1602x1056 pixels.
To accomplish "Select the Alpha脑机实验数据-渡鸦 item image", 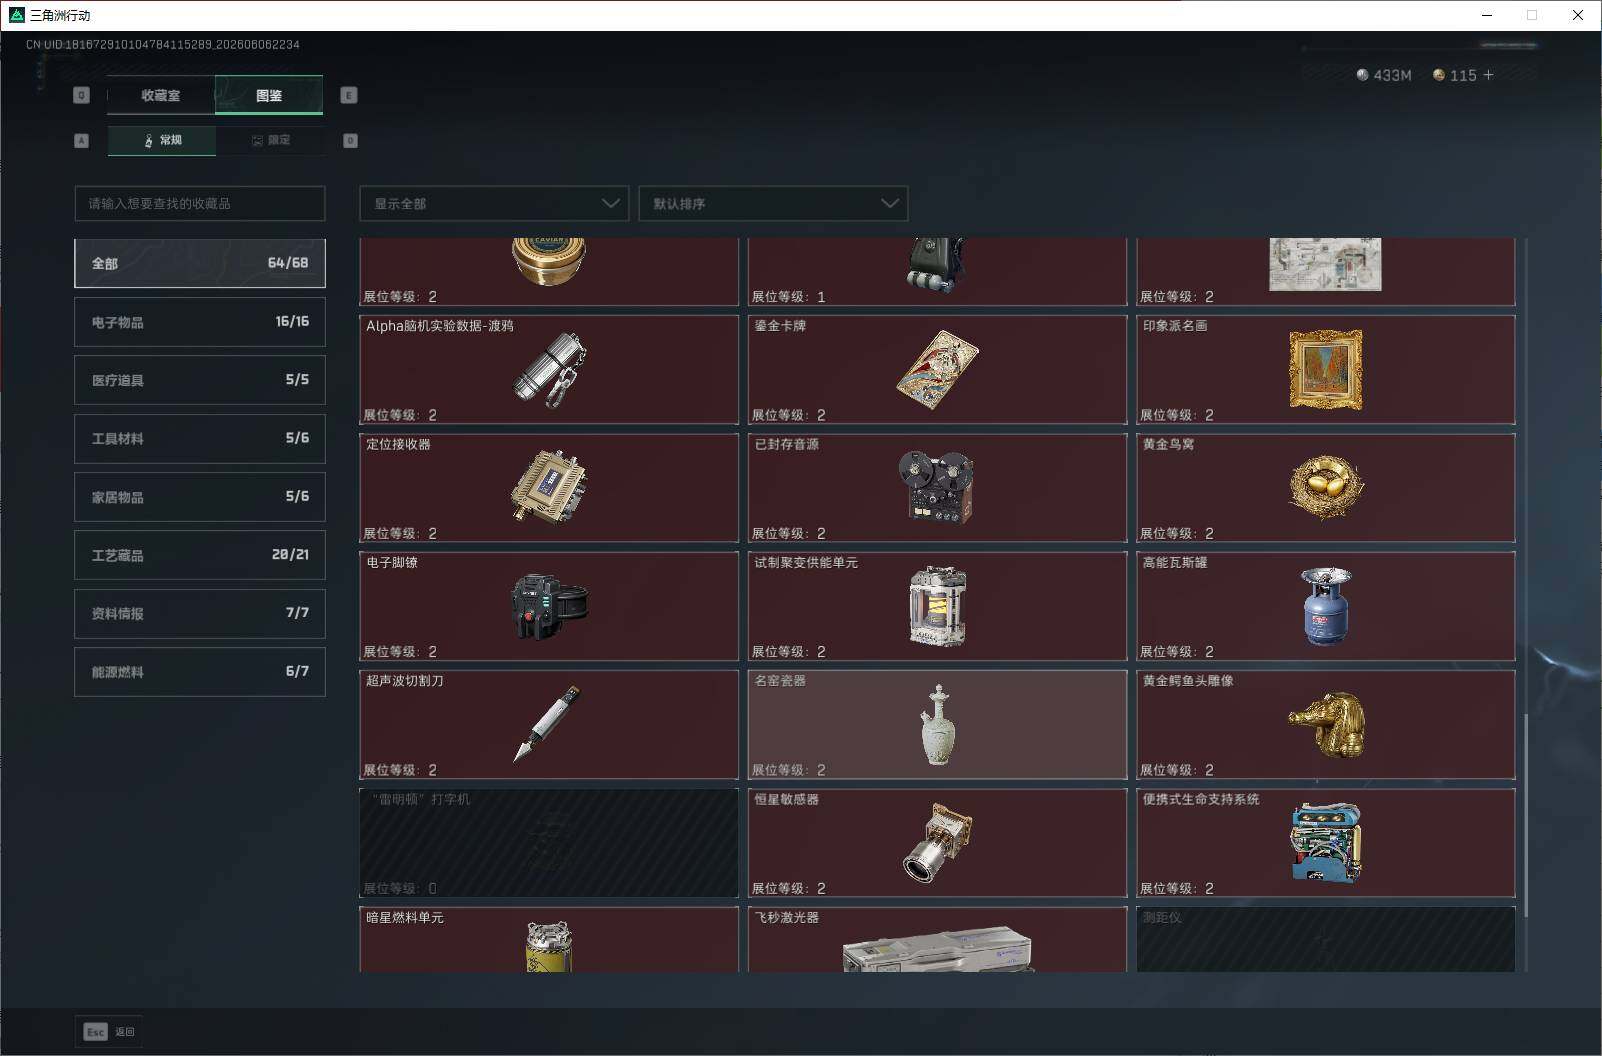I will (549, 370).
